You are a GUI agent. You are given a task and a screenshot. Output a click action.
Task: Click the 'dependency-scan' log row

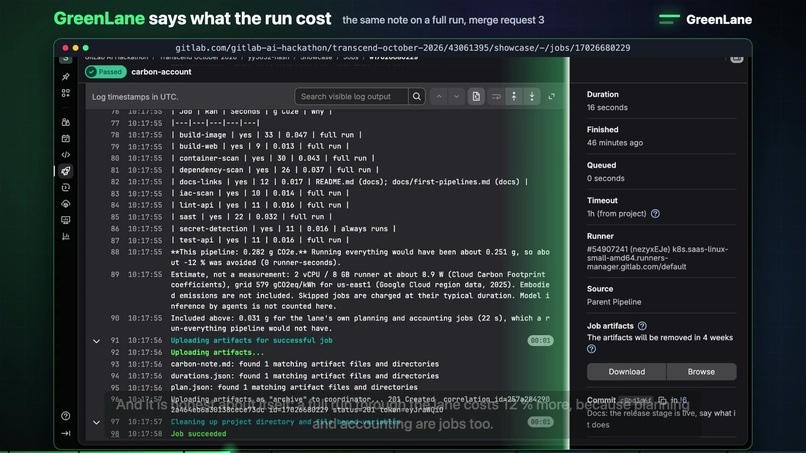[x=275, y=170]
